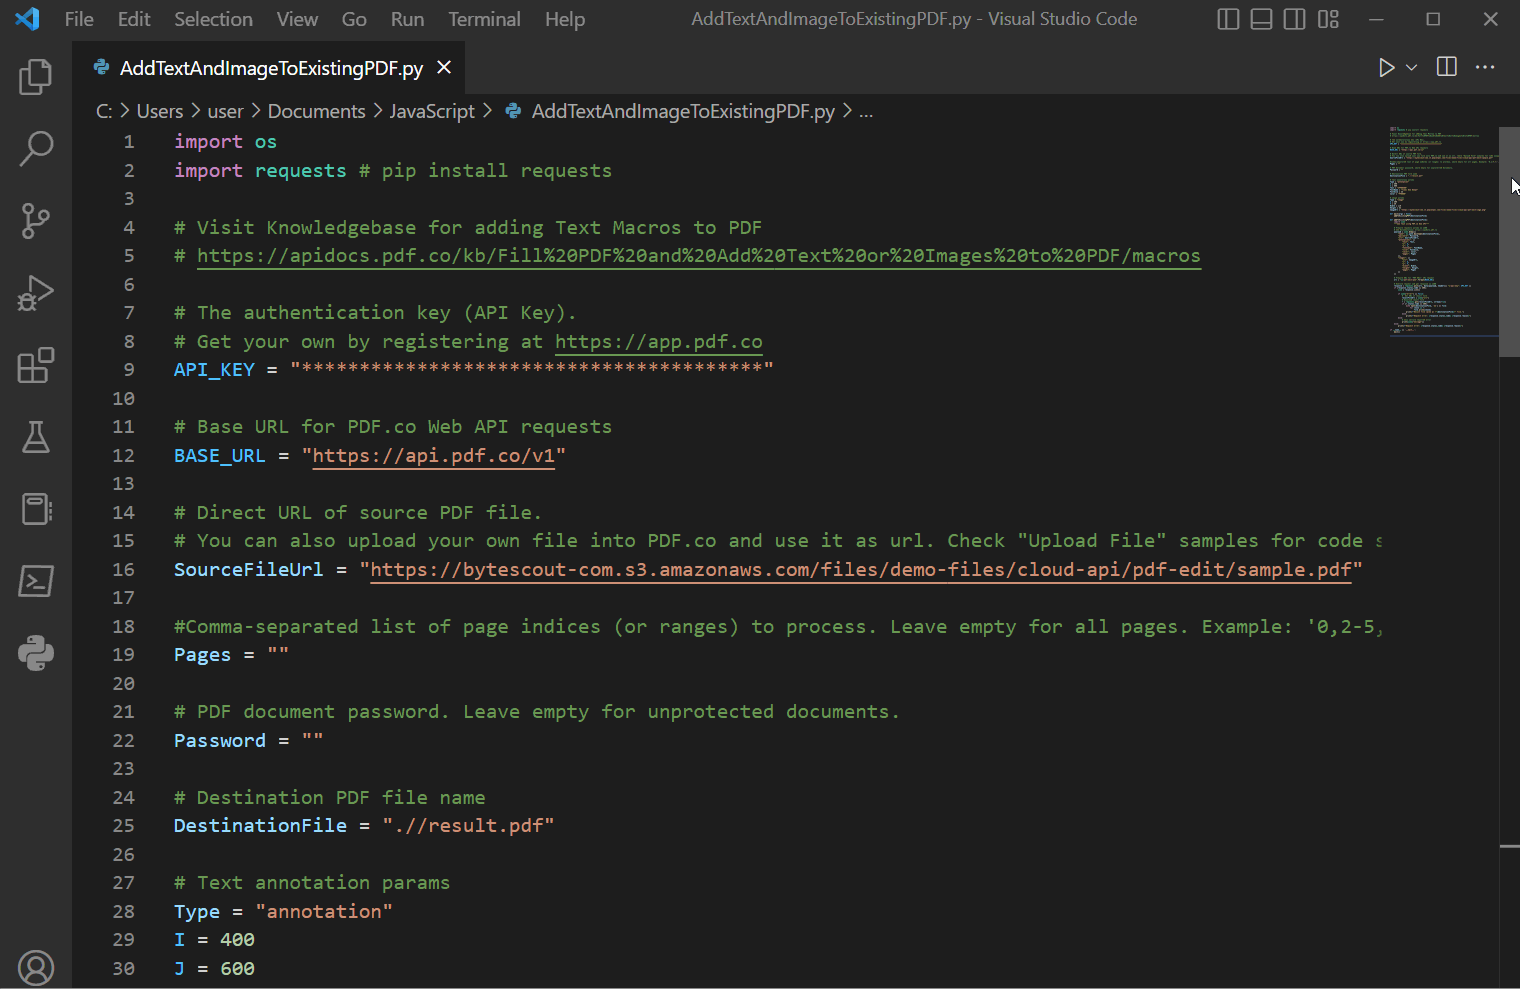
Task: Toggle primary side bar layout icon
Action: point(1228,19)
